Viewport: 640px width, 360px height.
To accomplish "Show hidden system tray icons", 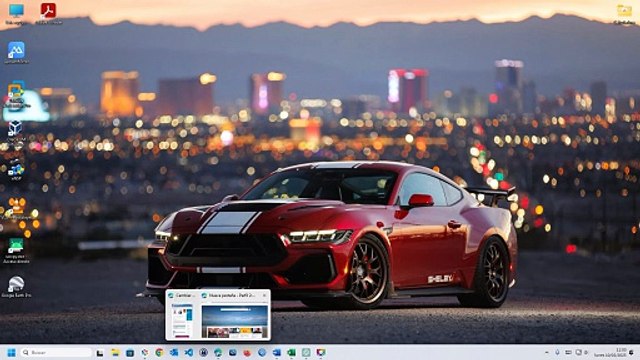I will pyautogui.click(x=547, y=352).
